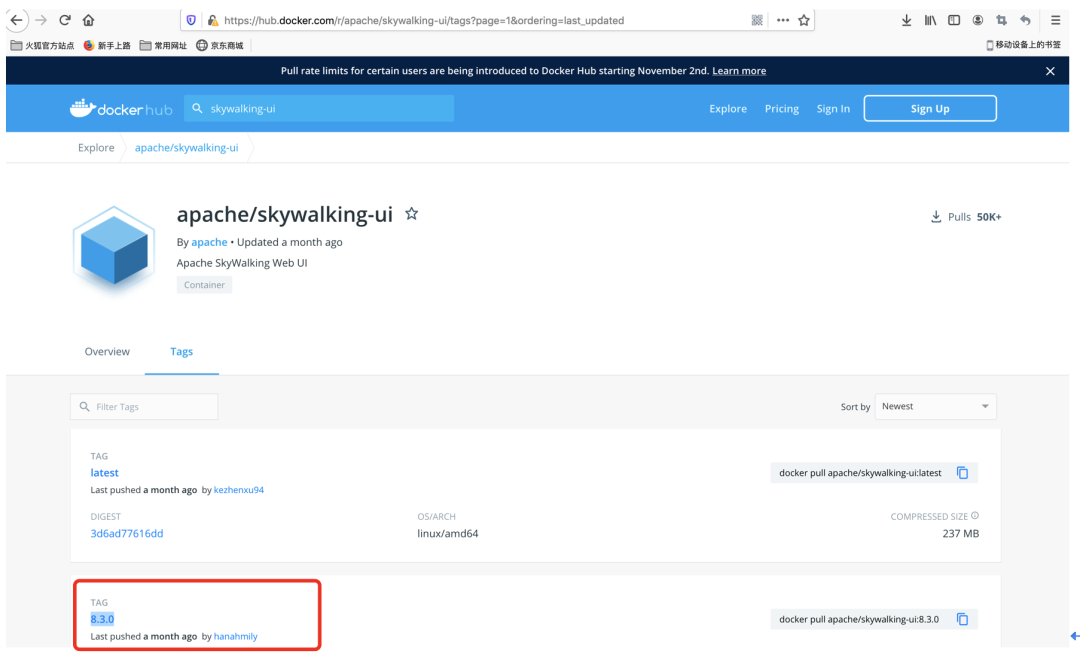Open the kezhenxu94 user profile link

tap(239, 490)
